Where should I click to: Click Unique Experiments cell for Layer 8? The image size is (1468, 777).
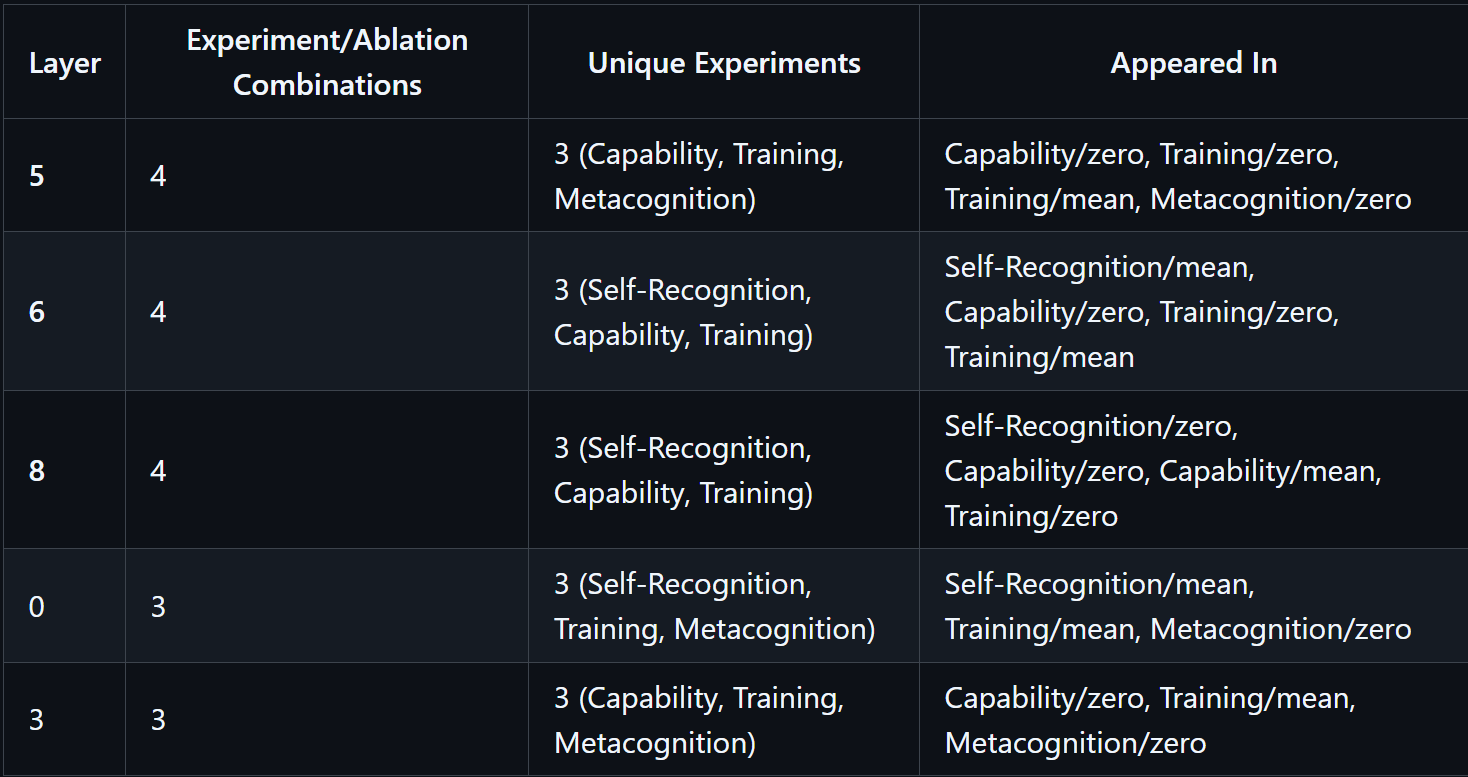[x=724, y=470]
